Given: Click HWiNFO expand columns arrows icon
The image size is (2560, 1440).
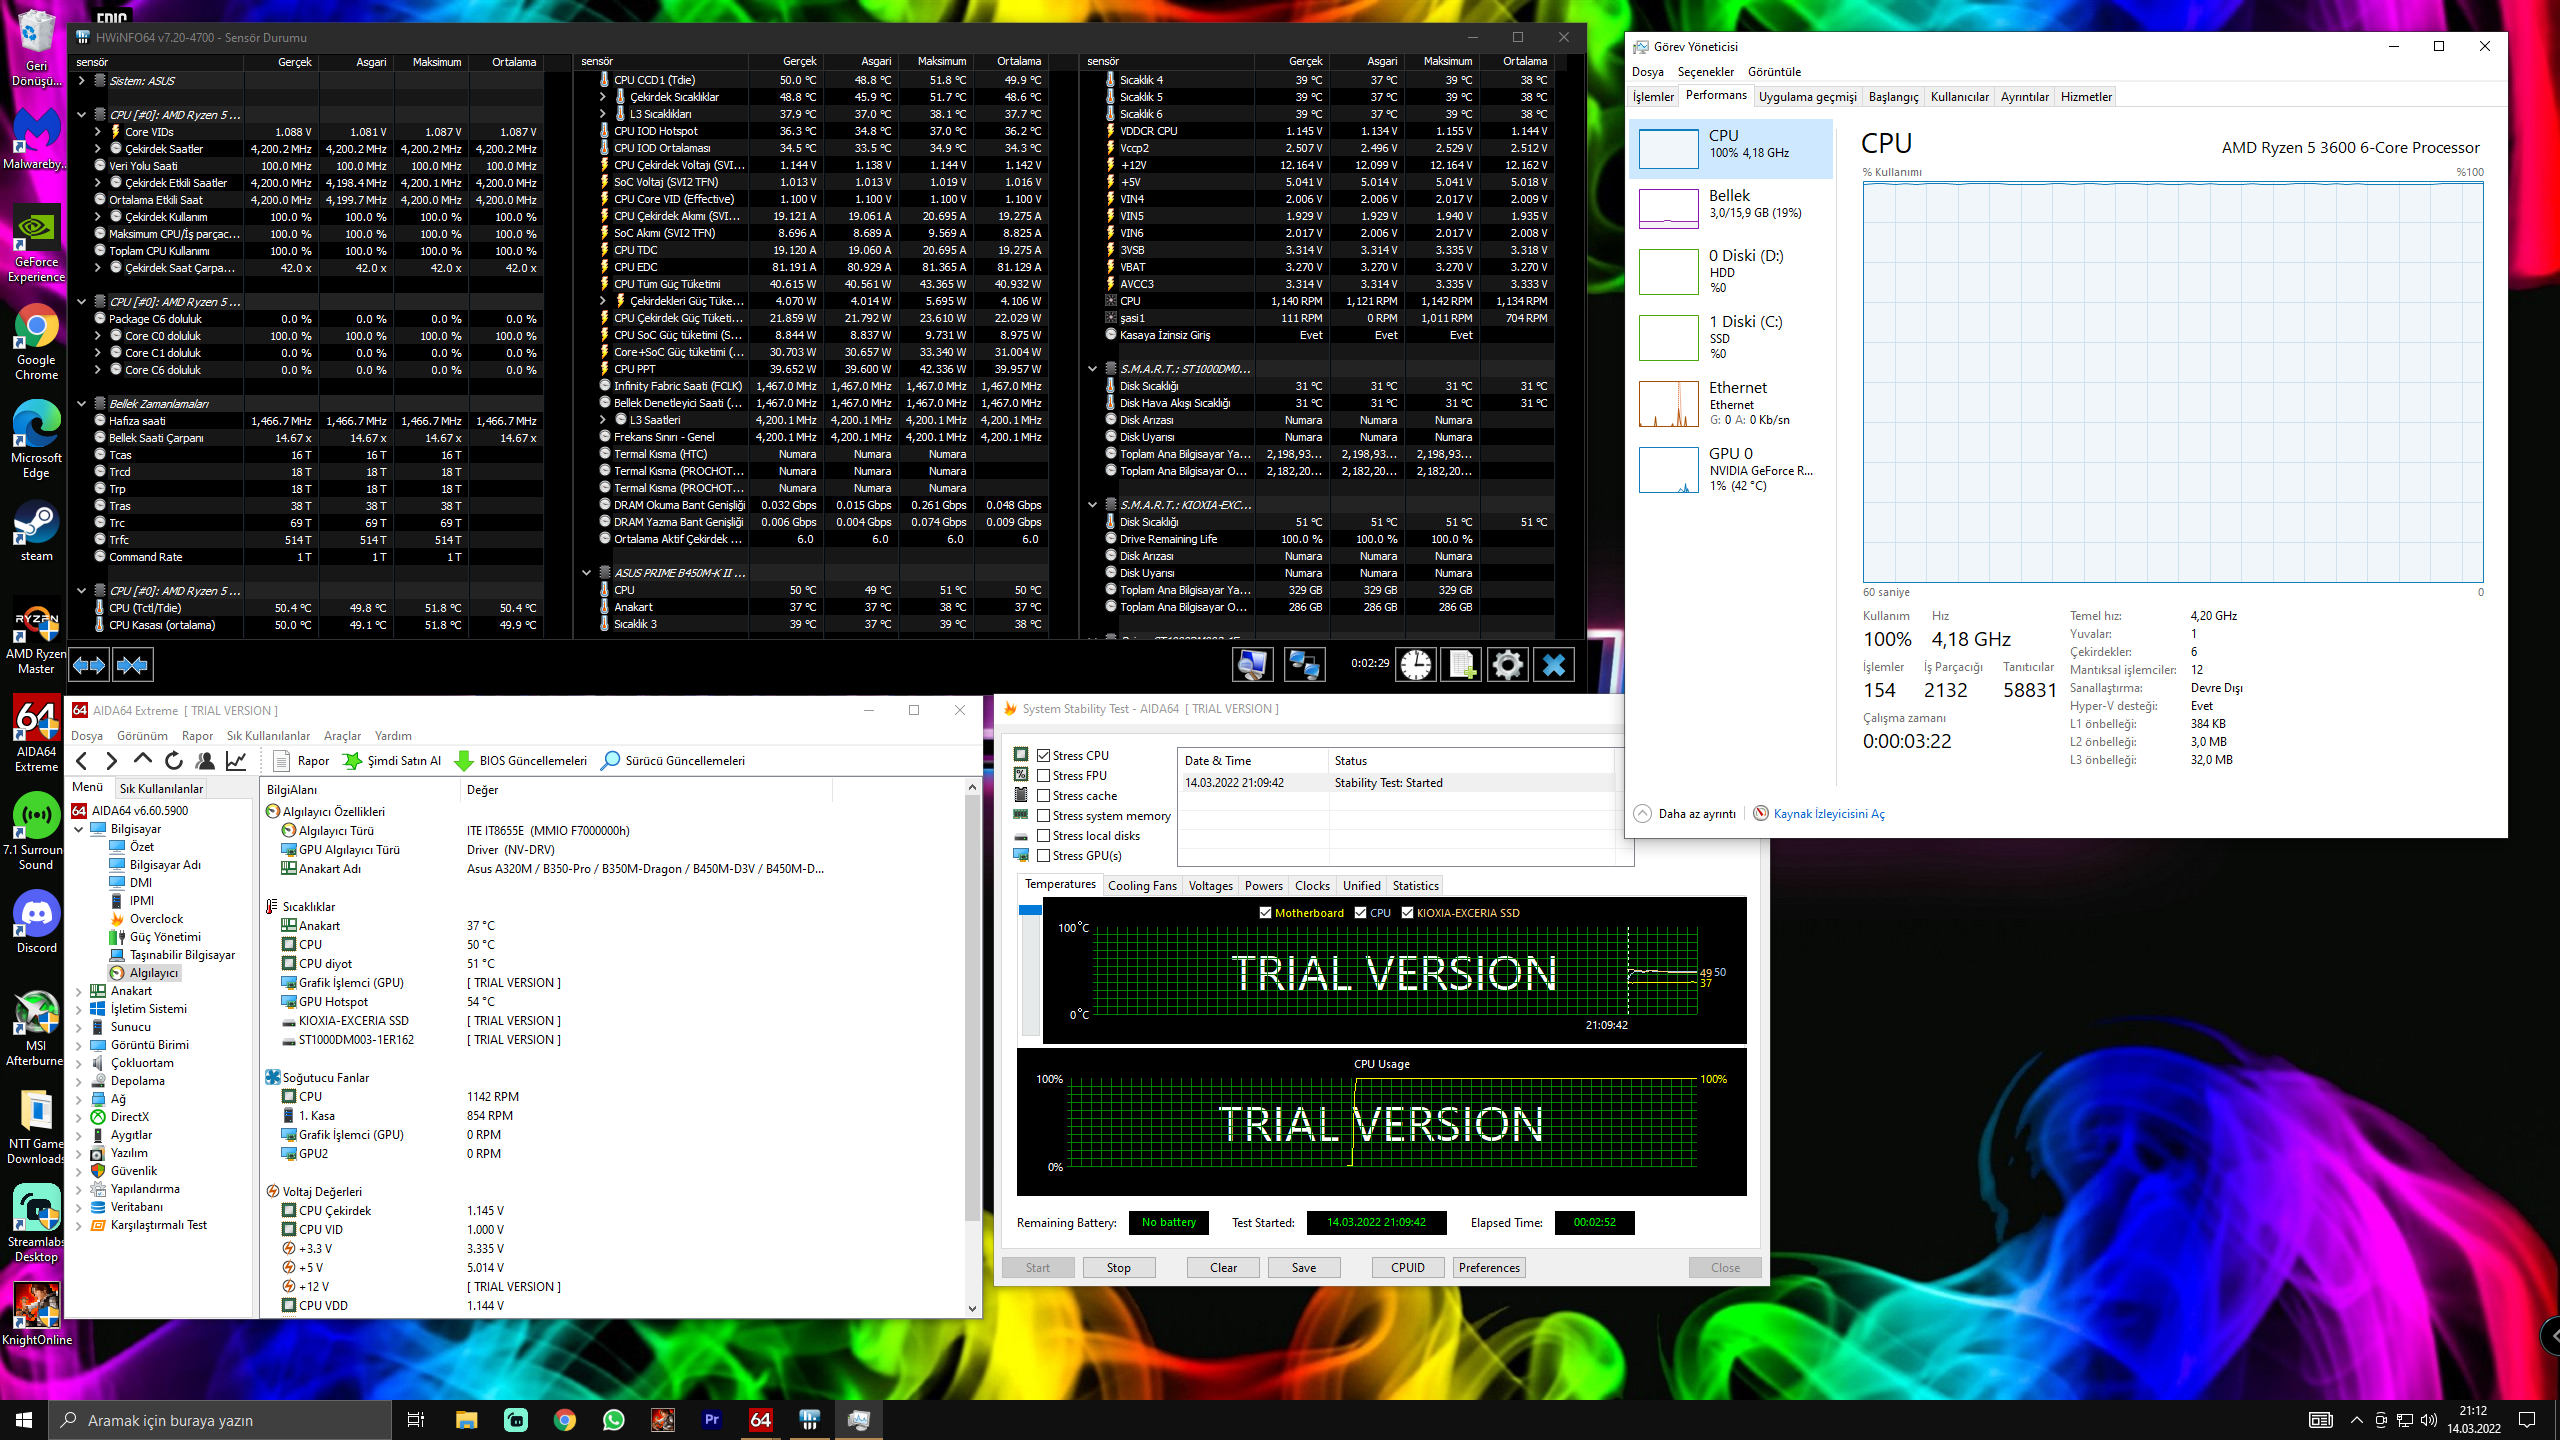Looking at the screenshot, I should (x=88, y=665).
